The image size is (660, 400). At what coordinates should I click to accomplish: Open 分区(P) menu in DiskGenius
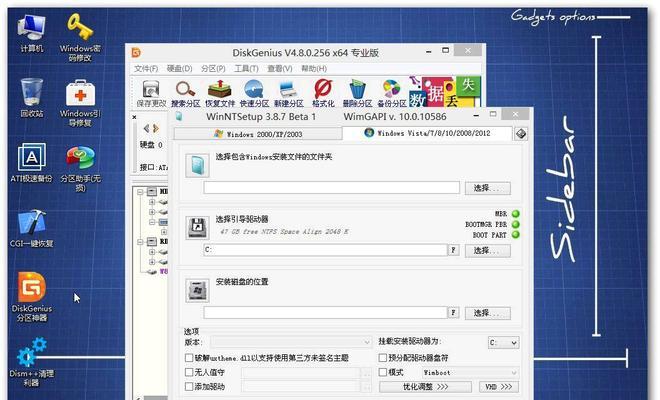click(213, 69)
